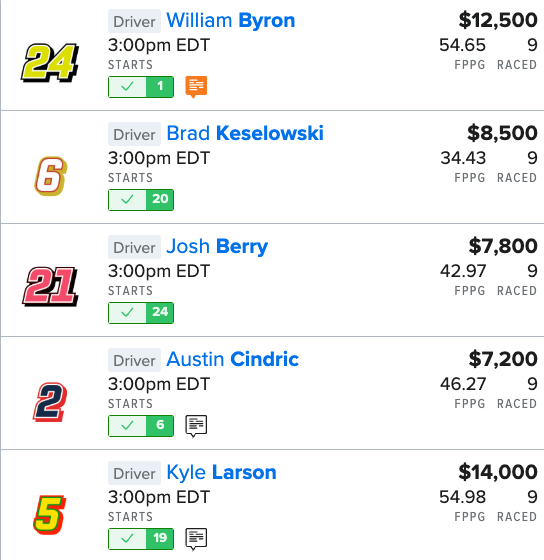This screenshot has height=560, width=544.
Task: Click the pink number 21 car logo
Action: coord(50,286)
